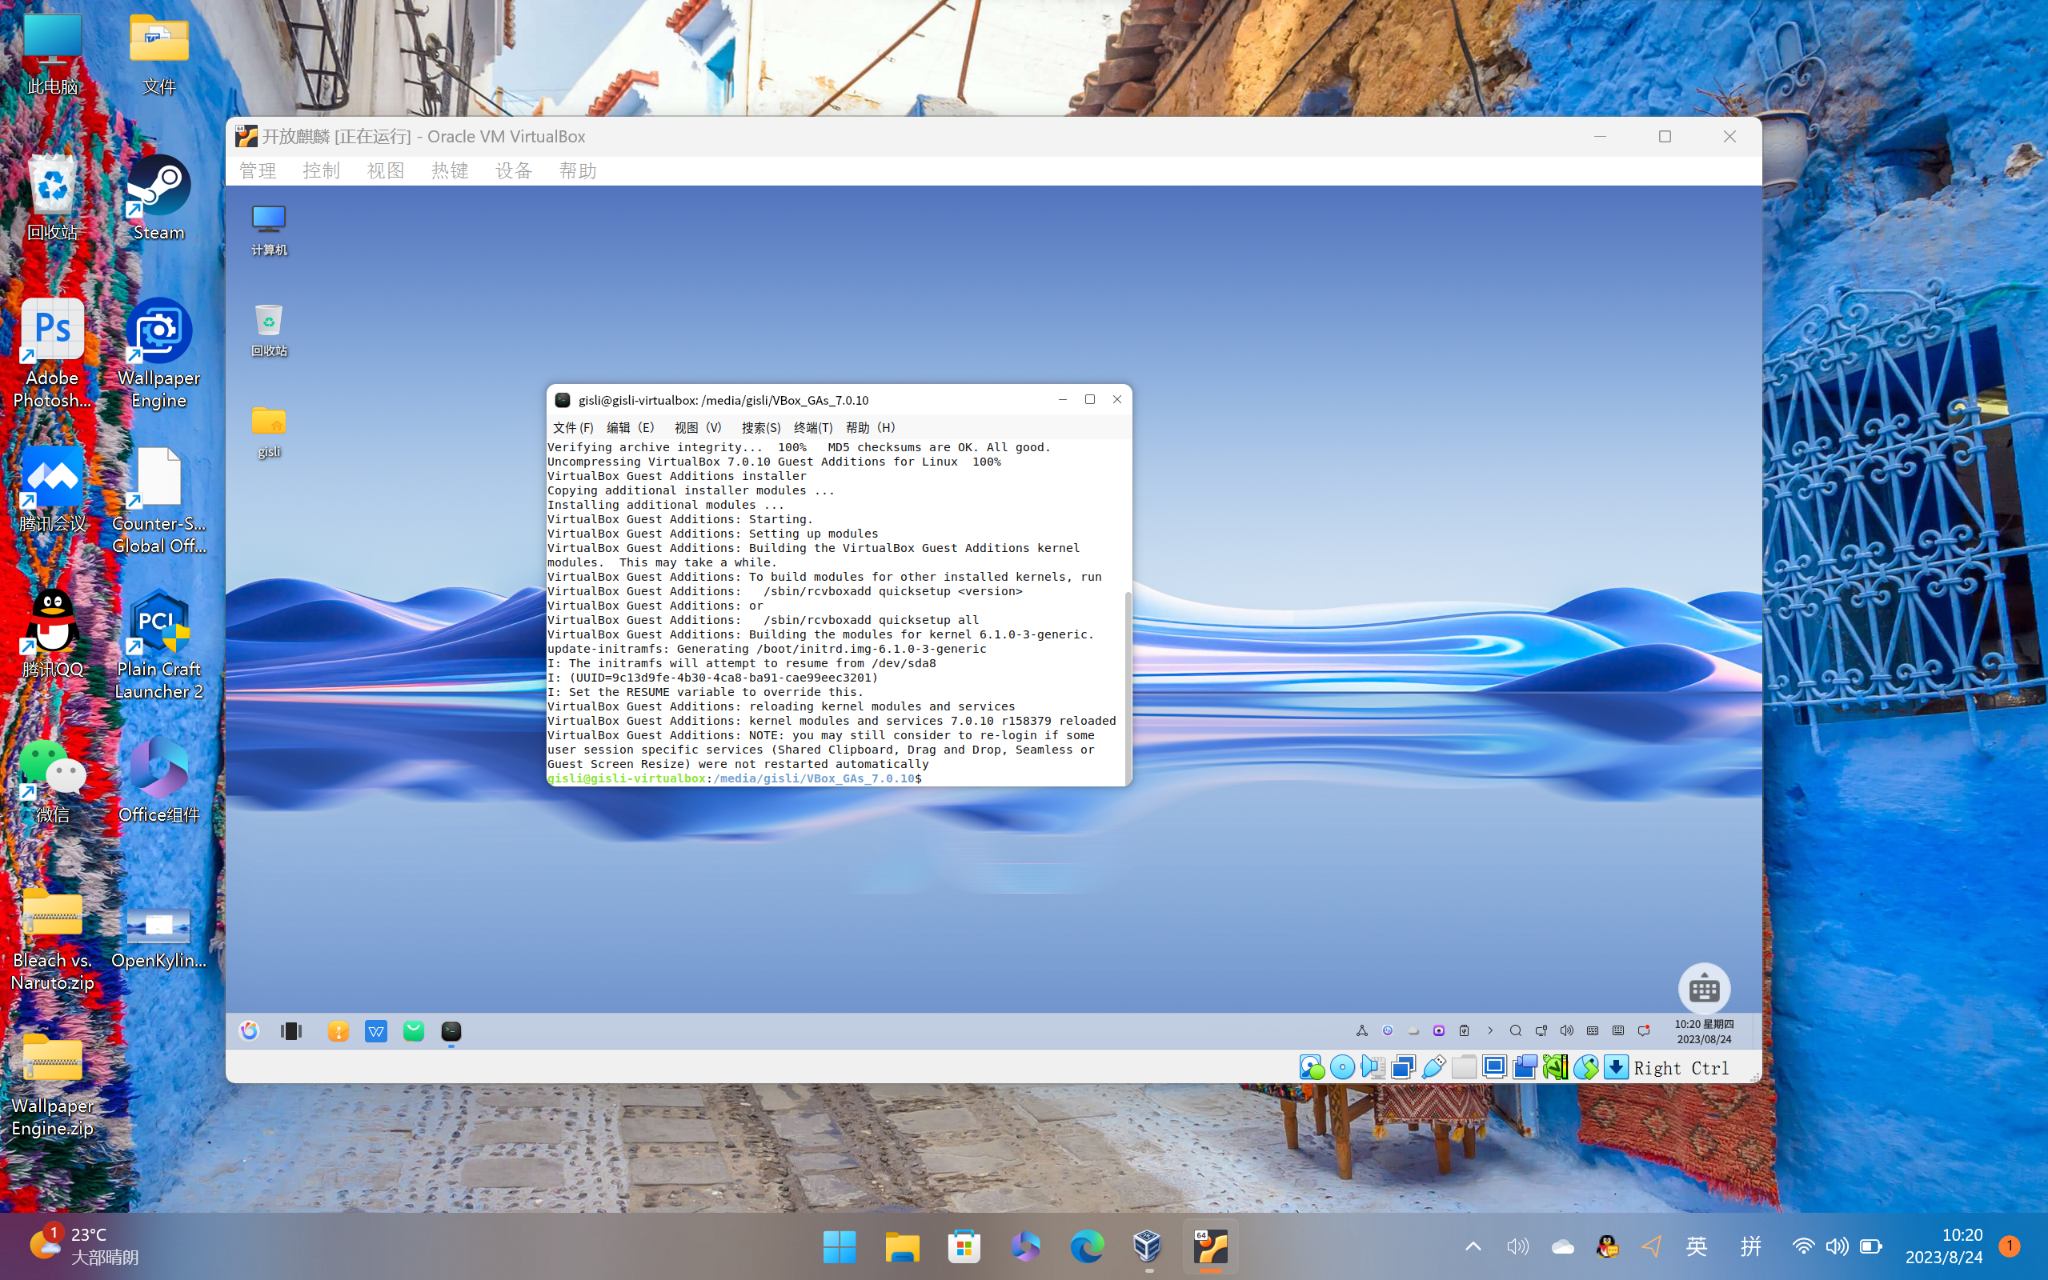Open the Windows Start button

(839, 1246)
